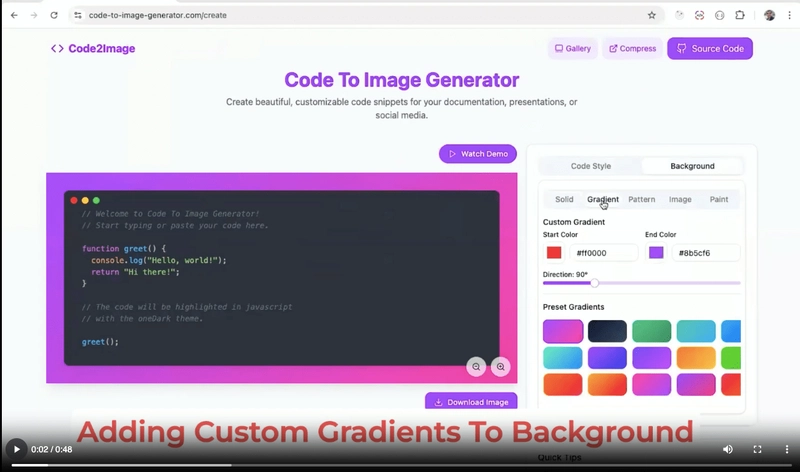Pick the pink-purple preset in third row
Screen dimensions: 800x472
click(652, 384)
